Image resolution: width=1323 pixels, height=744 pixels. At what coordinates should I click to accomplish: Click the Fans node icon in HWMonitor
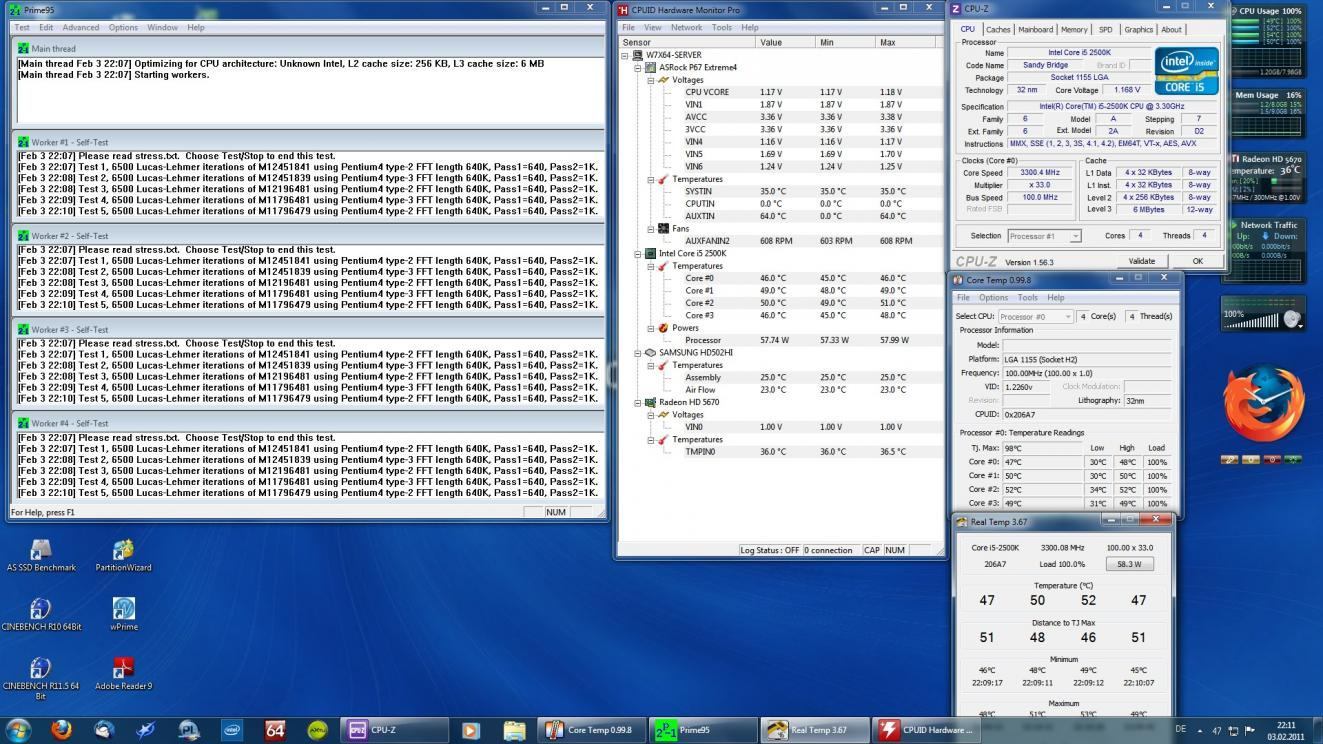click(x=663, y=228)
